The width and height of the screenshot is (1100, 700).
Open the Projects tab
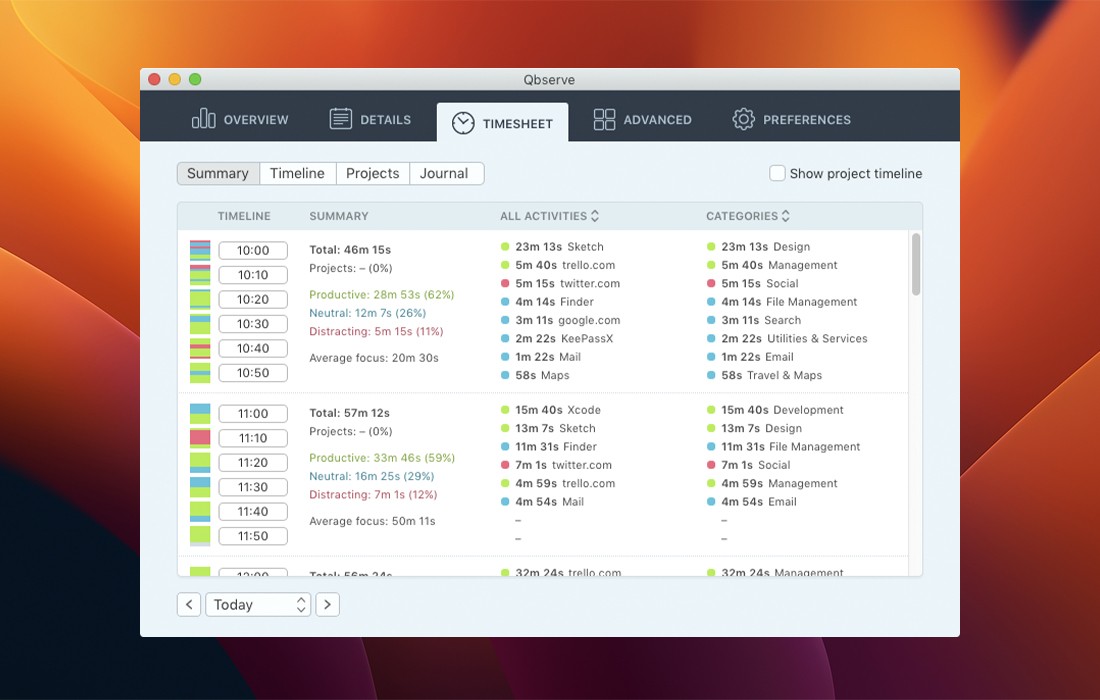372,173
